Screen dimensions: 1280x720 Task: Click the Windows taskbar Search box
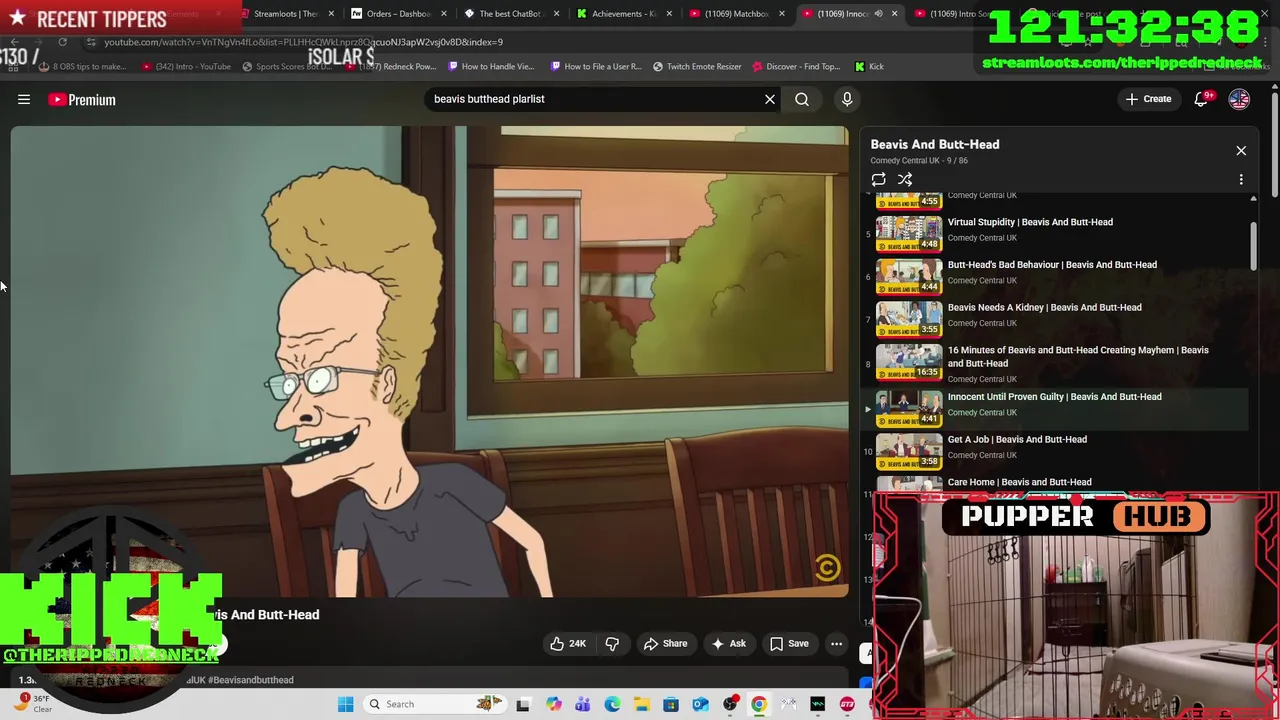(436, 704)
